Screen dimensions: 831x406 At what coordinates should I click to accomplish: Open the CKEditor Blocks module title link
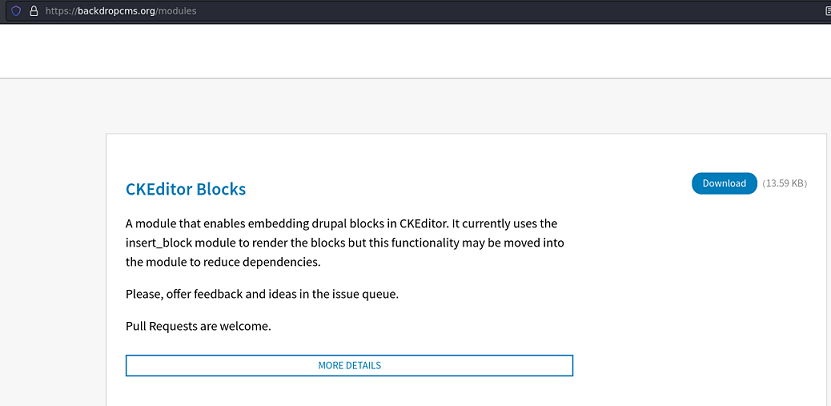(185, 189)
